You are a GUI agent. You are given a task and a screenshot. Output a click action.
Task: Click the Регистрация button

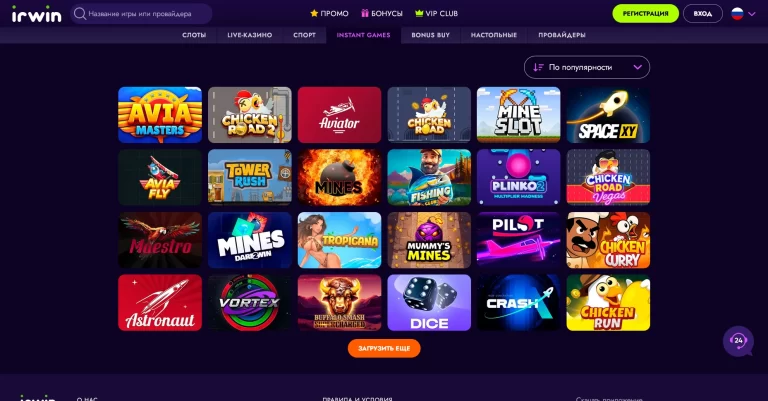pyautogui.click(x=646, y=14)
